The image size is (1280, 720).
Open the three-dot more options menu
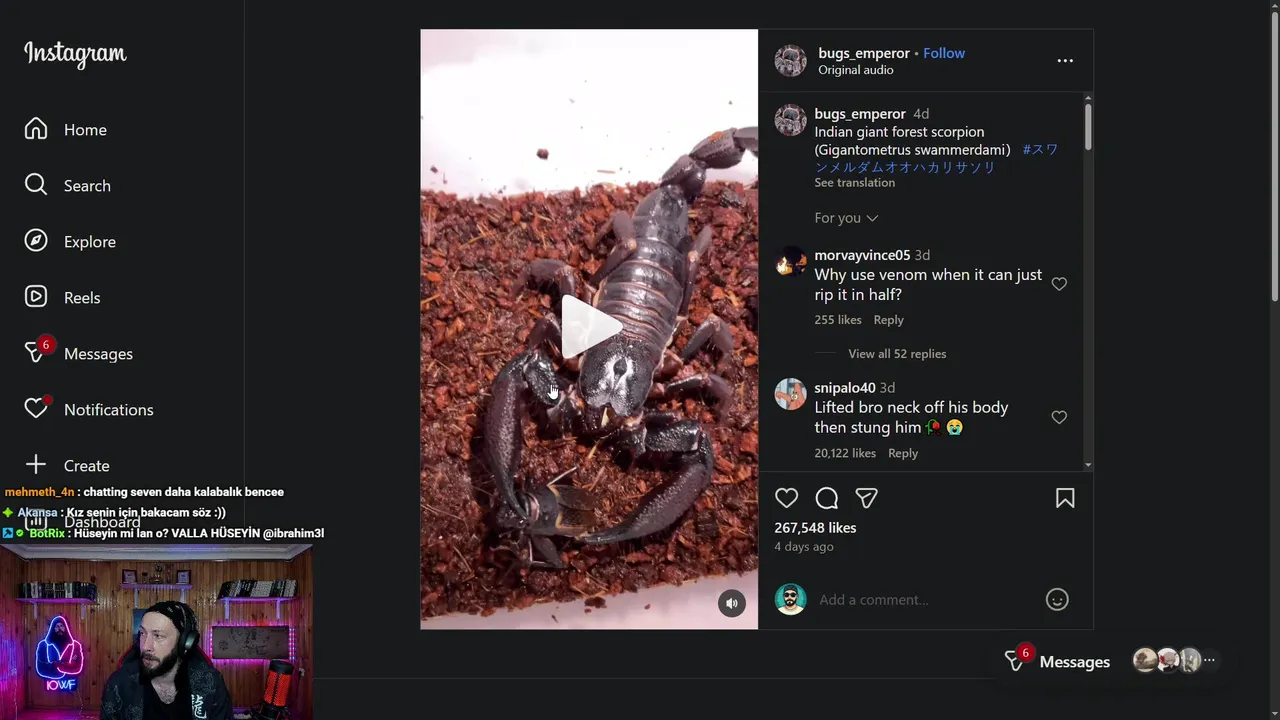click(x=1065, y=61)
